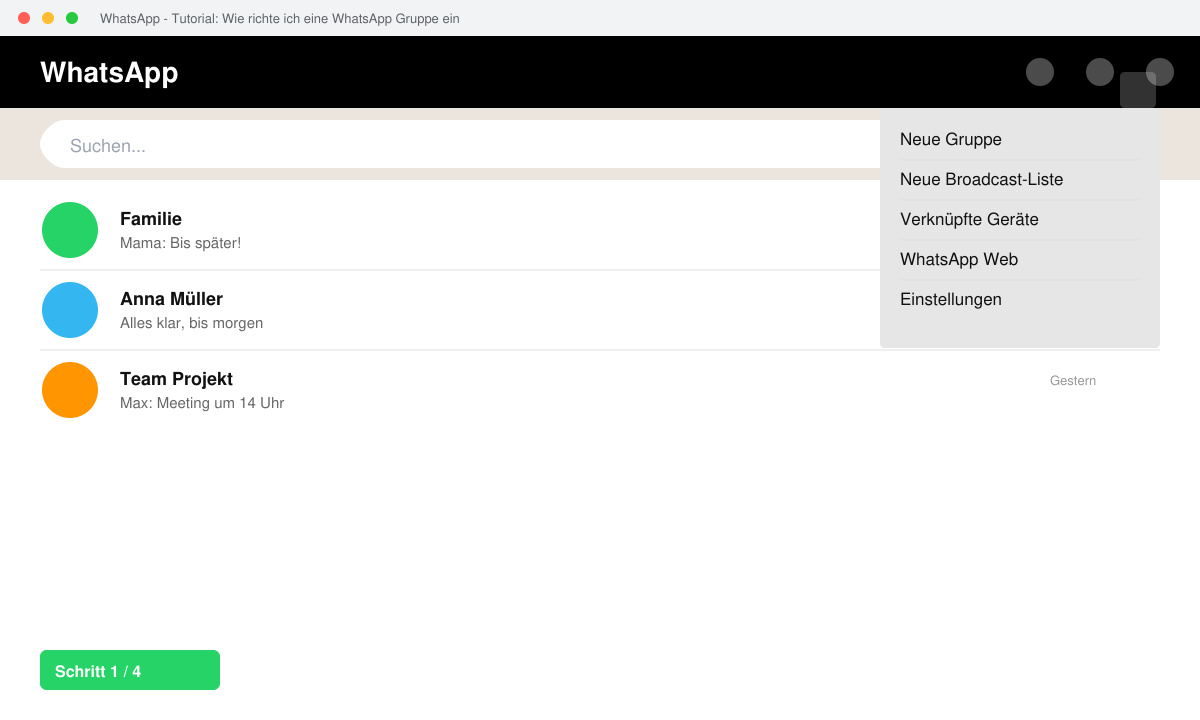Click the green Schritt 1 / 4 button
Screen dimensions: 1200x720
[130, 670]
